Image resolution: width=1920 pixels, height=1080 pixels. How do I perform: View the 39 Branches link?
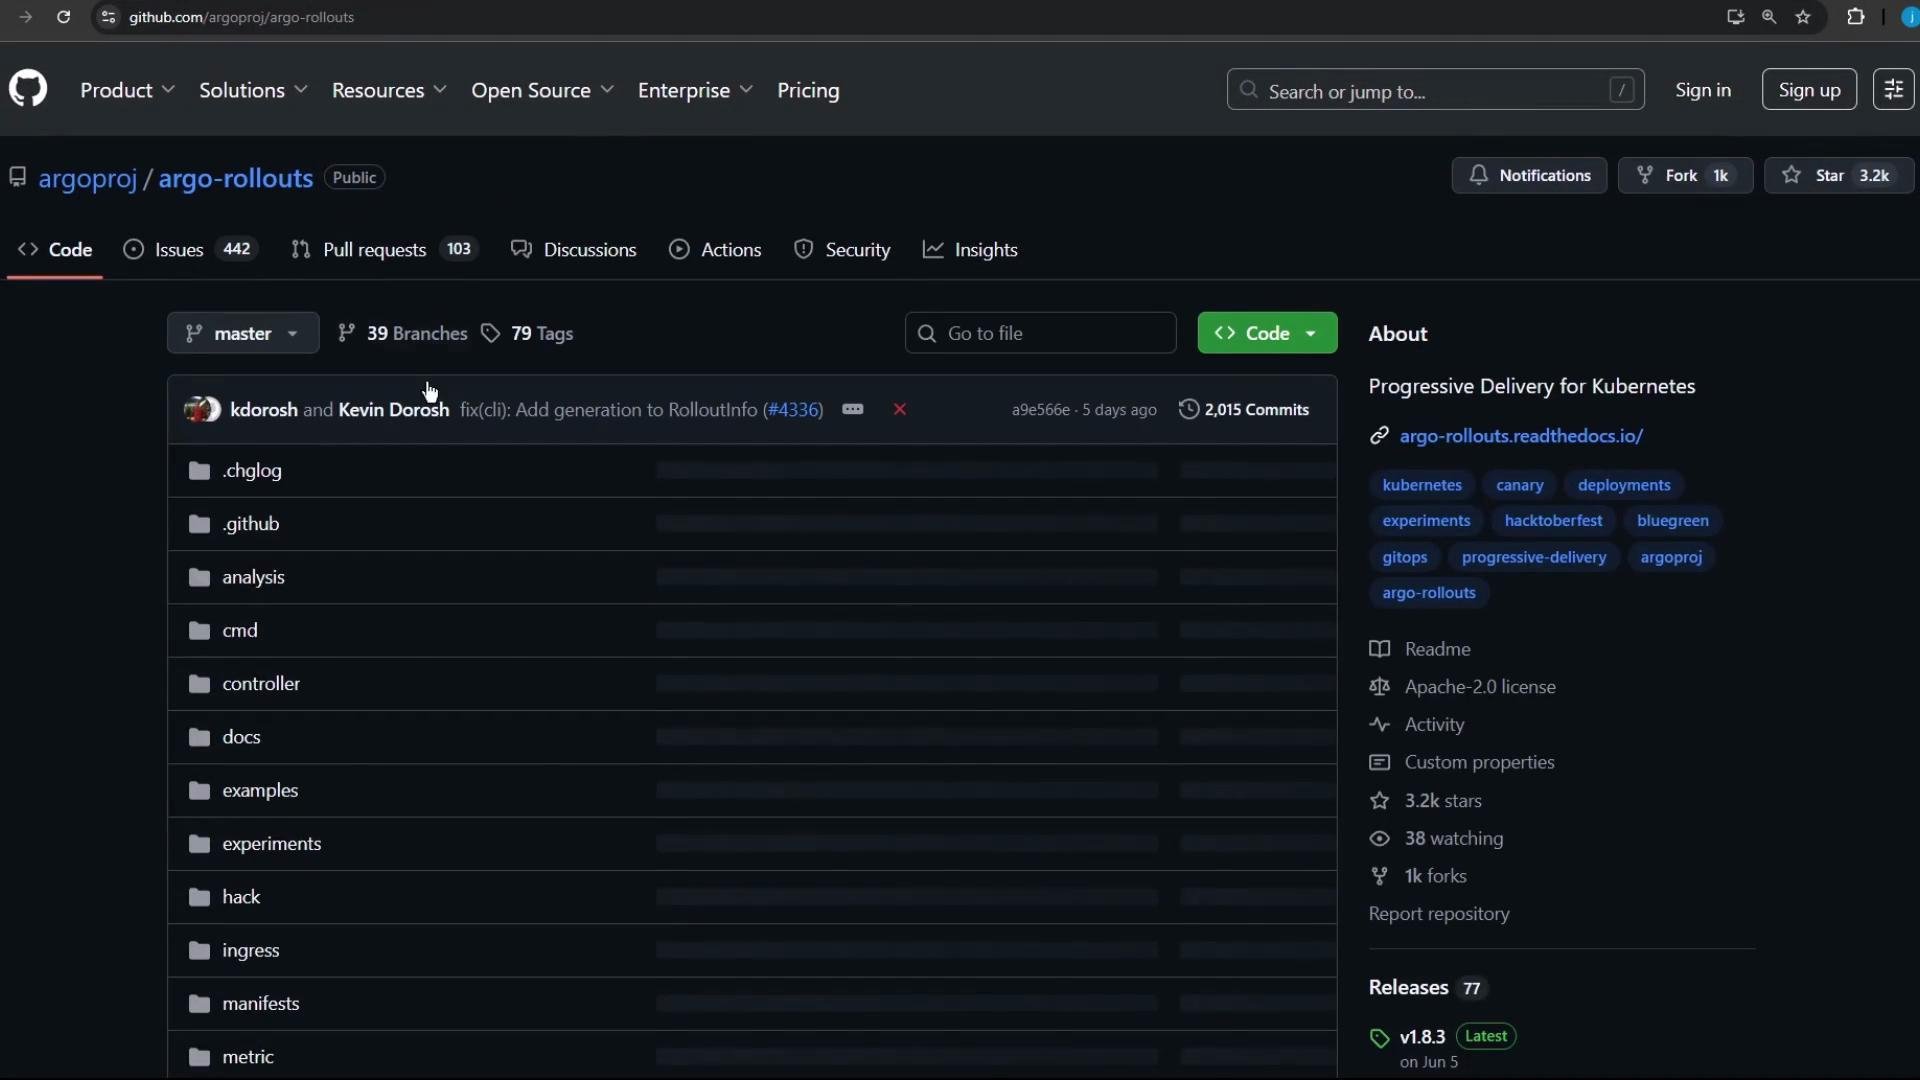pyautogui.click(x=403, y=333)
